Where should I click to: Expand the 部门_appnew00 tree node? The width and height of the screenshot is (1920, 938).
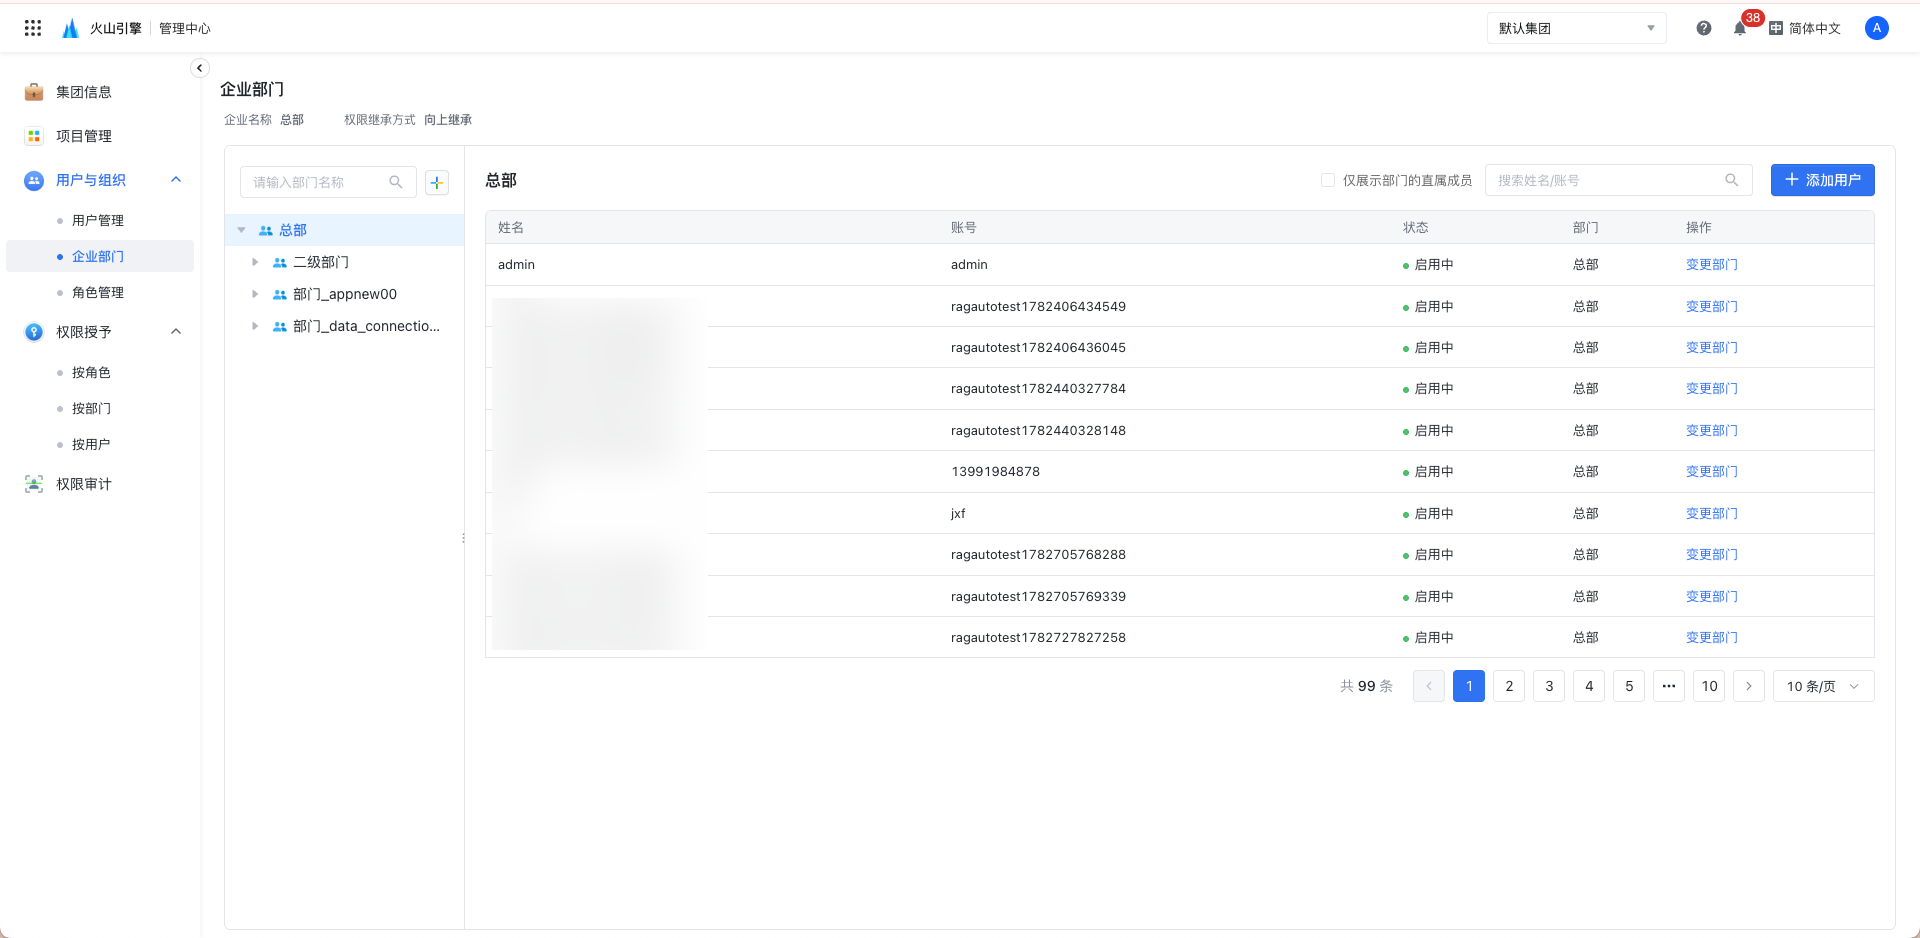point(255,294)
